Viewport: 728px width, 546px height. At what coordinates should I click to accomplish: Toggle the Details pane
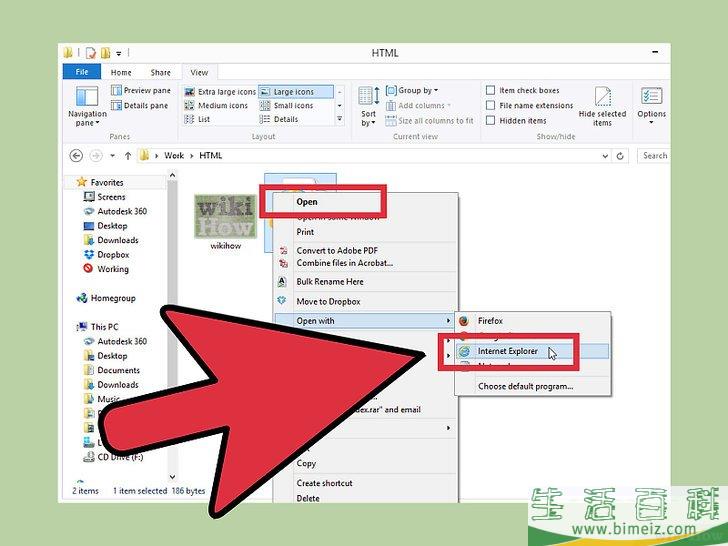(140, 106)
